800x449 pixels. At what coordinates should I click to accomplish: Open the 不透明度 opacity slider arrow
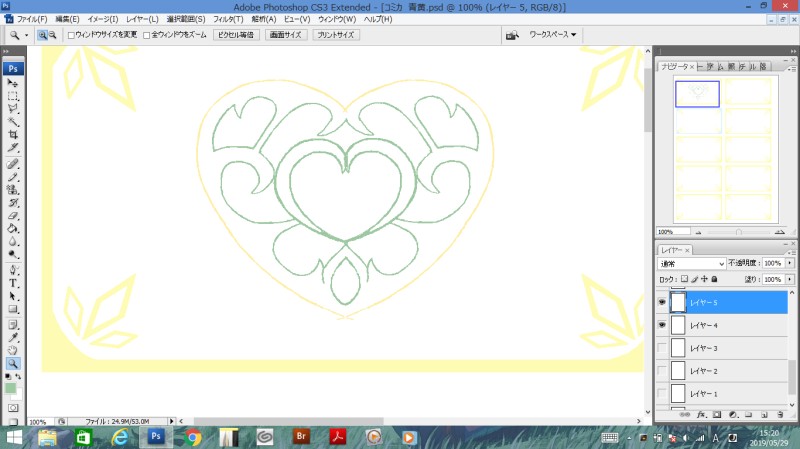coord(790,263)
